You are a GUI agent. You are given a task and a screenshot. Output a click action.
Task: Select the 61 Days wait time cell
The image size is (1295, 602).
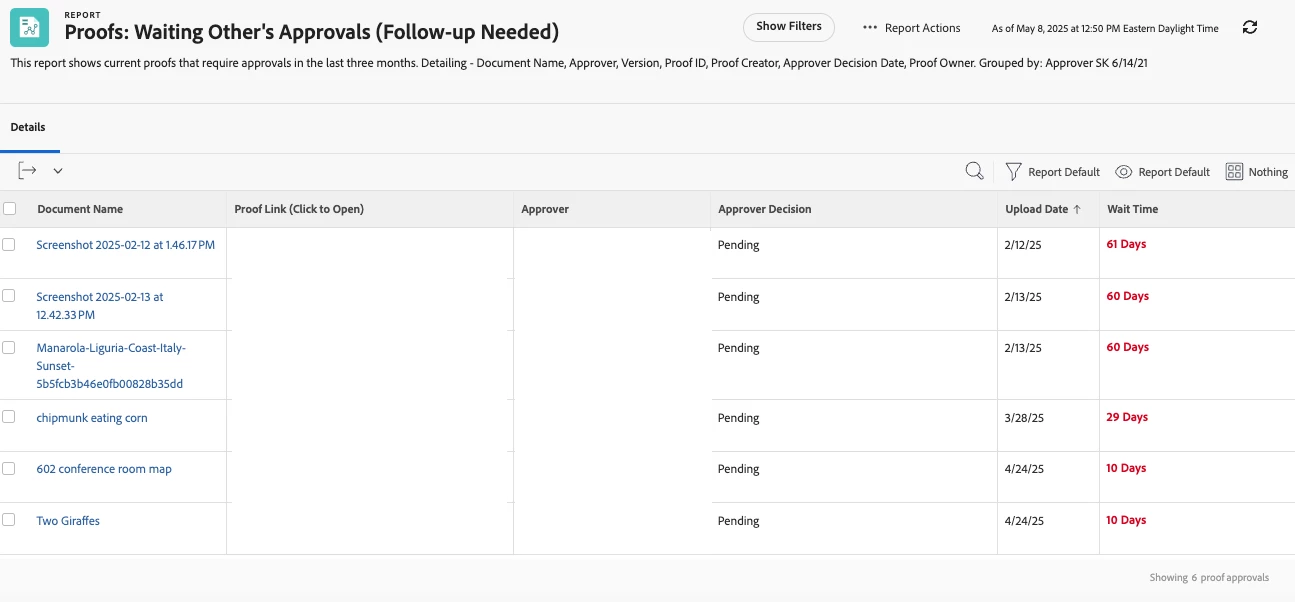point(1126,244)
